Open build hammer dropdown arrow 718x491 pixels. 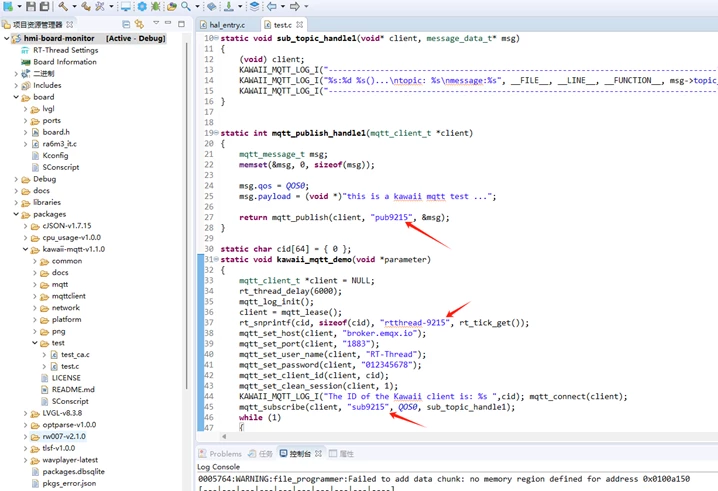(x=74, y=6)
